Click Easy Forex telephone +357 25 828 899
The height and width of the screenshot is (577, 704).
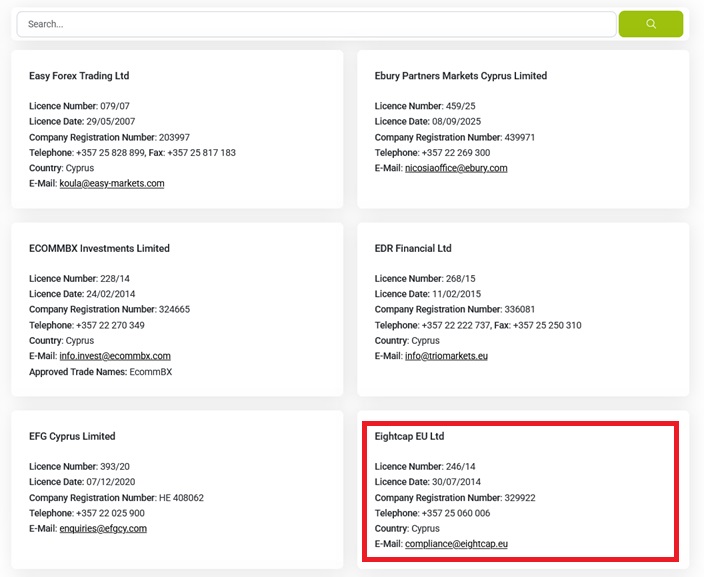click(110, 153)
